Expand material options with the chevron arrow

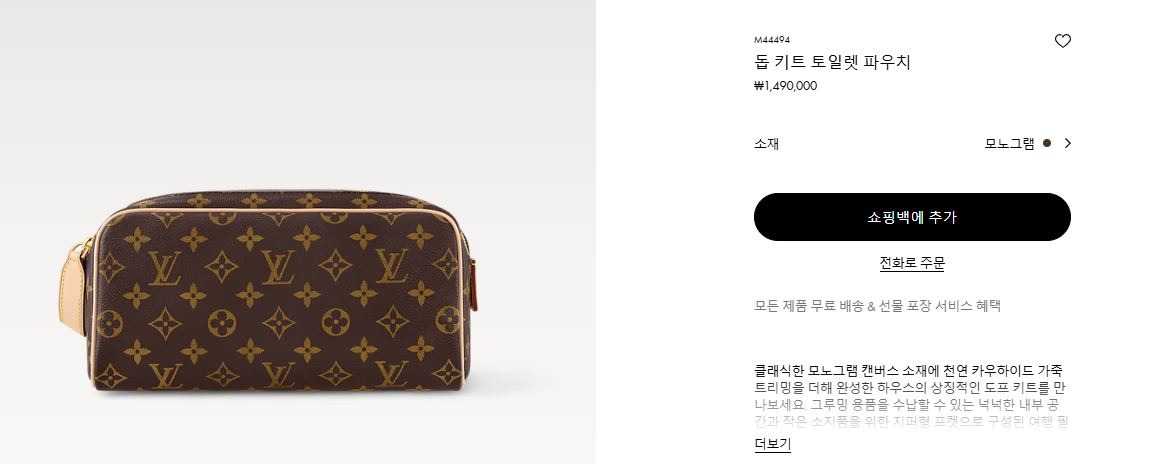pyautogui.click(x=1067, y=144)
